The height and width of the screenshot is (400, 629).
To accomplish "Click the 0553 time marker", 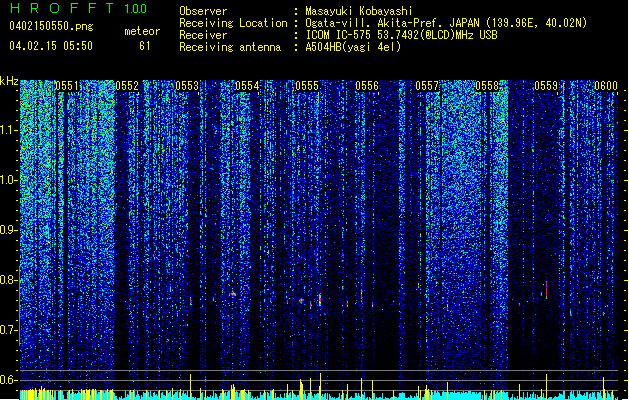I will 187,86.
